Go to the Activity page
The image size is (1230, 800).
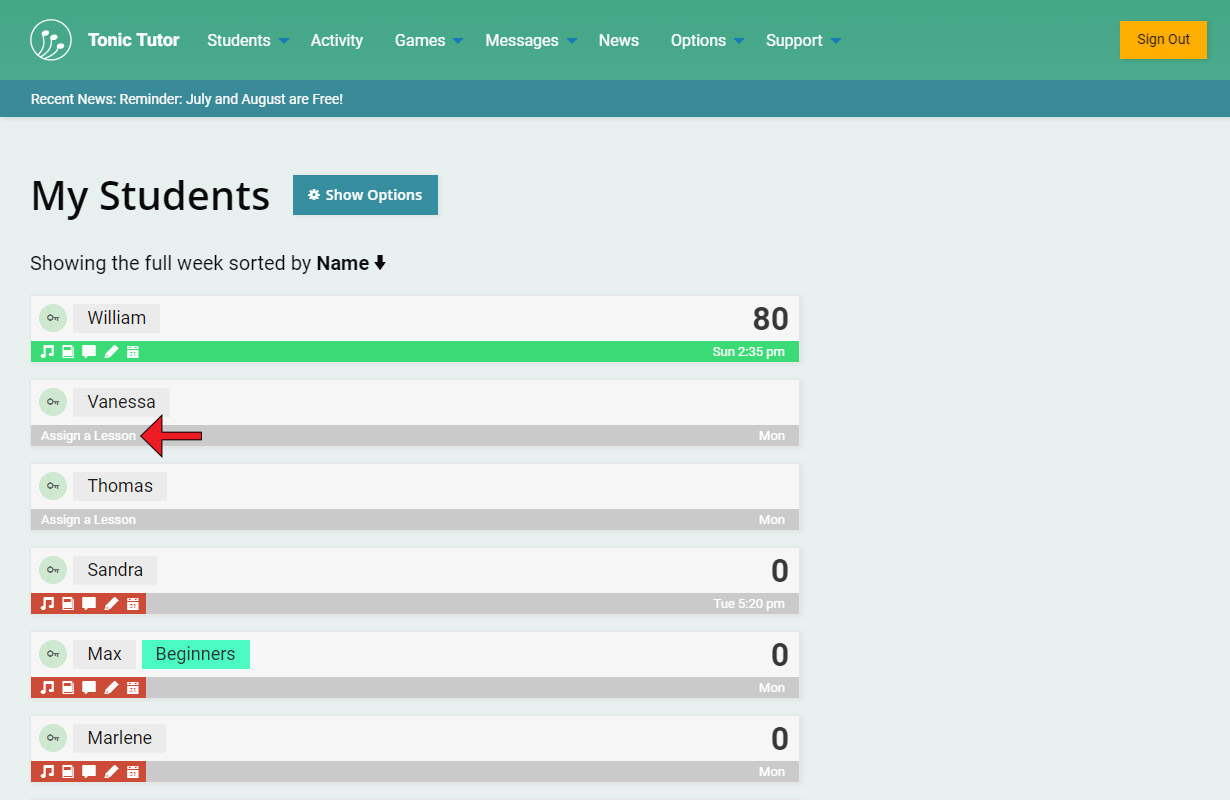tap(336, 41)
